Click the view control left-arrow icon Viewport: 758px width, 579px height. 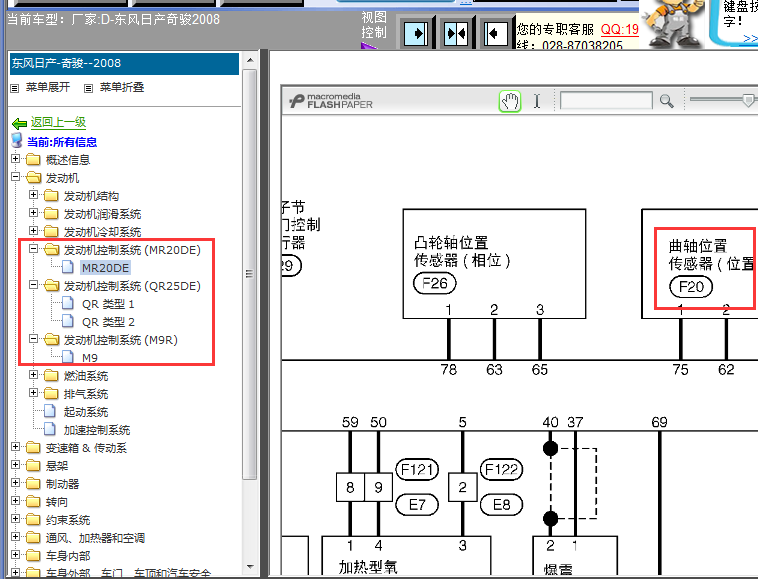coord(496,33)
